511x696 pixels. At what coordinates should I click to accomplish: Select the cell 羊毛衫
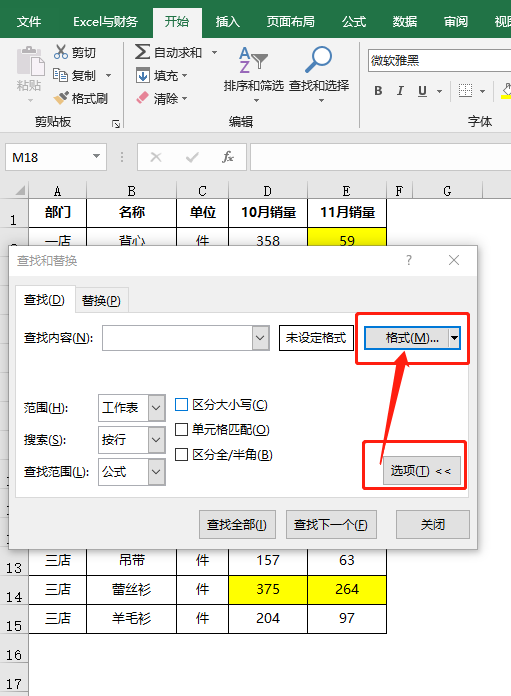coord(131,618)
